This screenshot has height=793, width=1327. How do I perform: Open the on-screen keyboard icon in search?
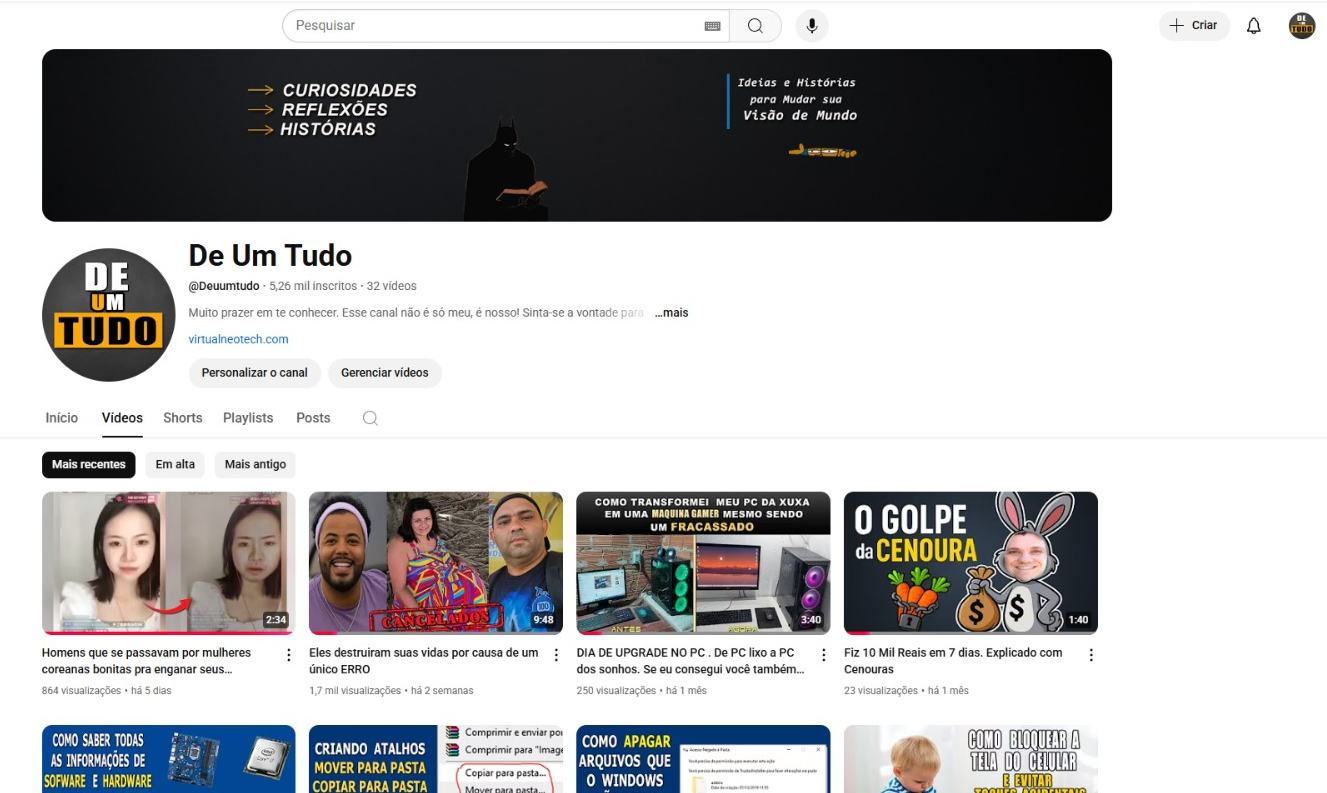[x=712, y=26]
